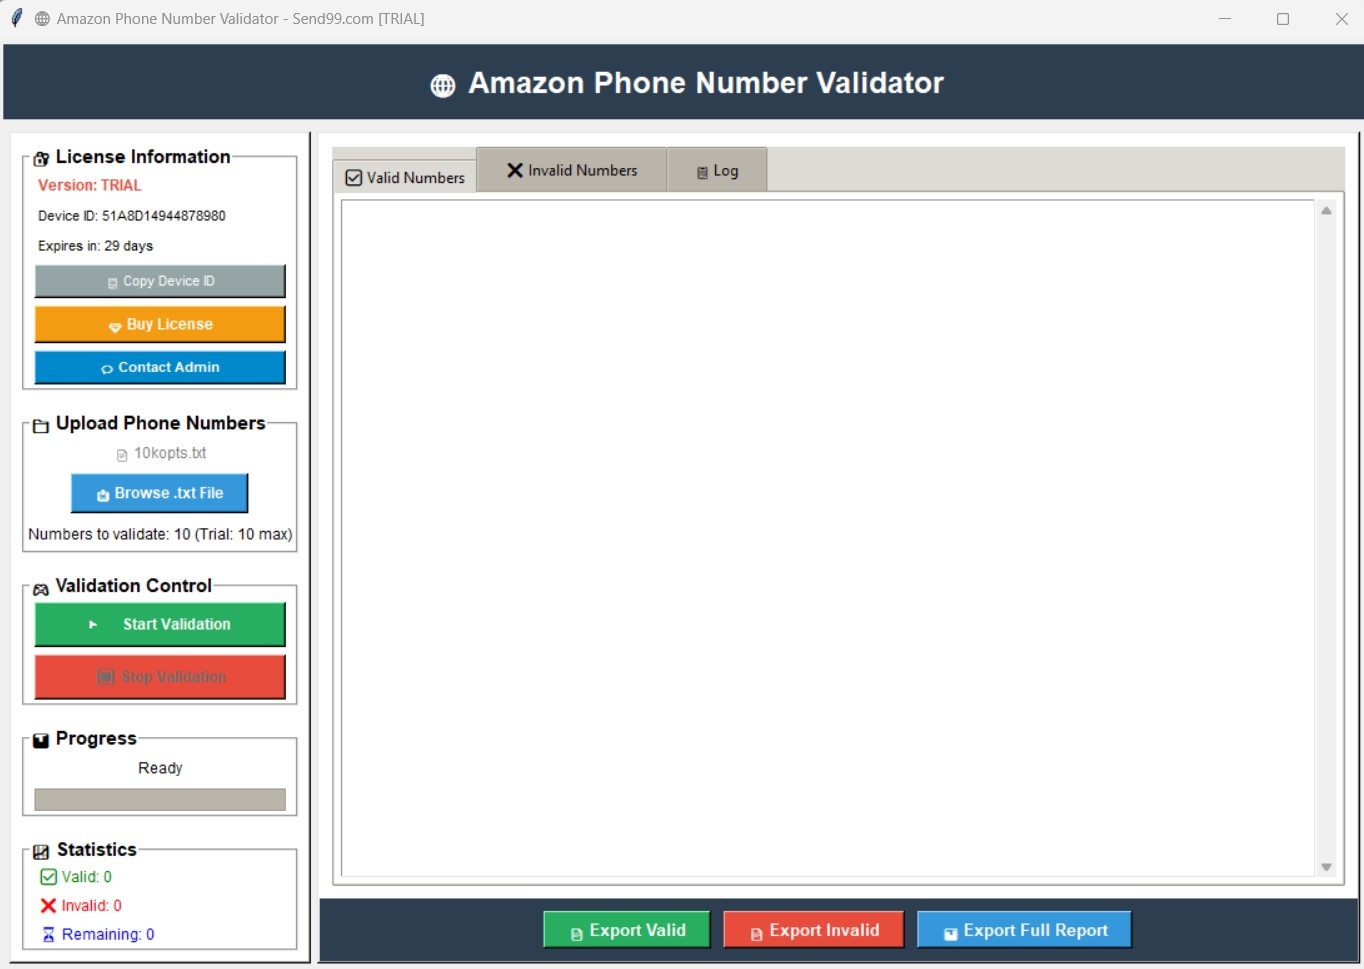Click the icon beside the Progress heading
The width and height of the screenshot is (1364, 969).
(41, 740)
